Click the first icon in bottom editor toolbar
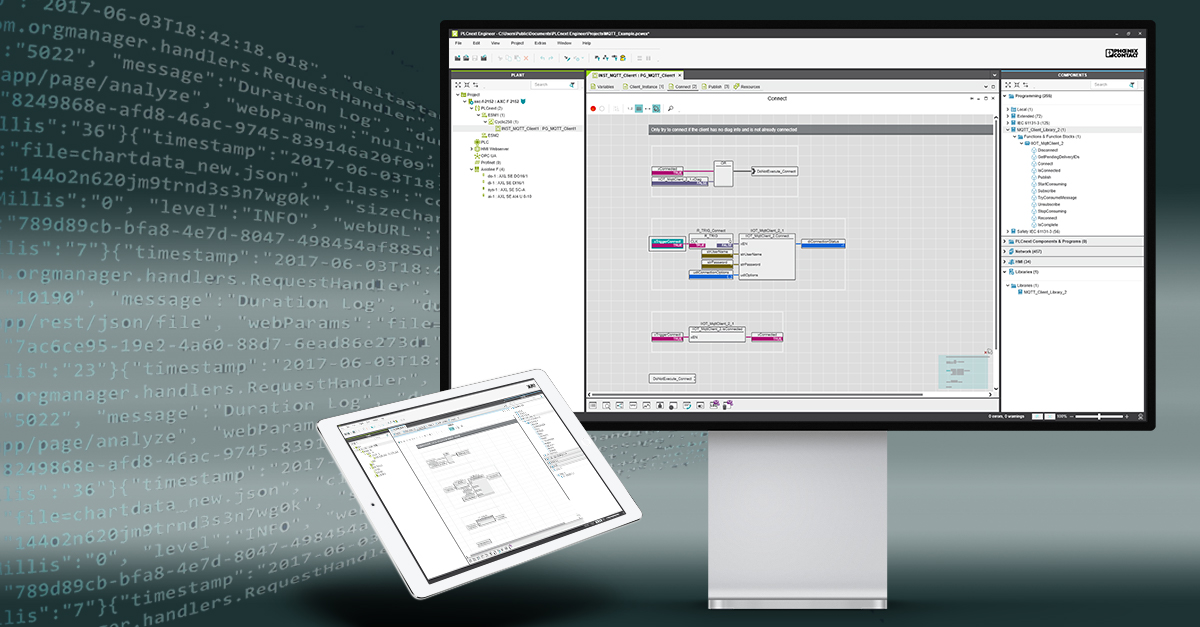The height and width of the screenshot is (627, 1200). coord(593,405)
